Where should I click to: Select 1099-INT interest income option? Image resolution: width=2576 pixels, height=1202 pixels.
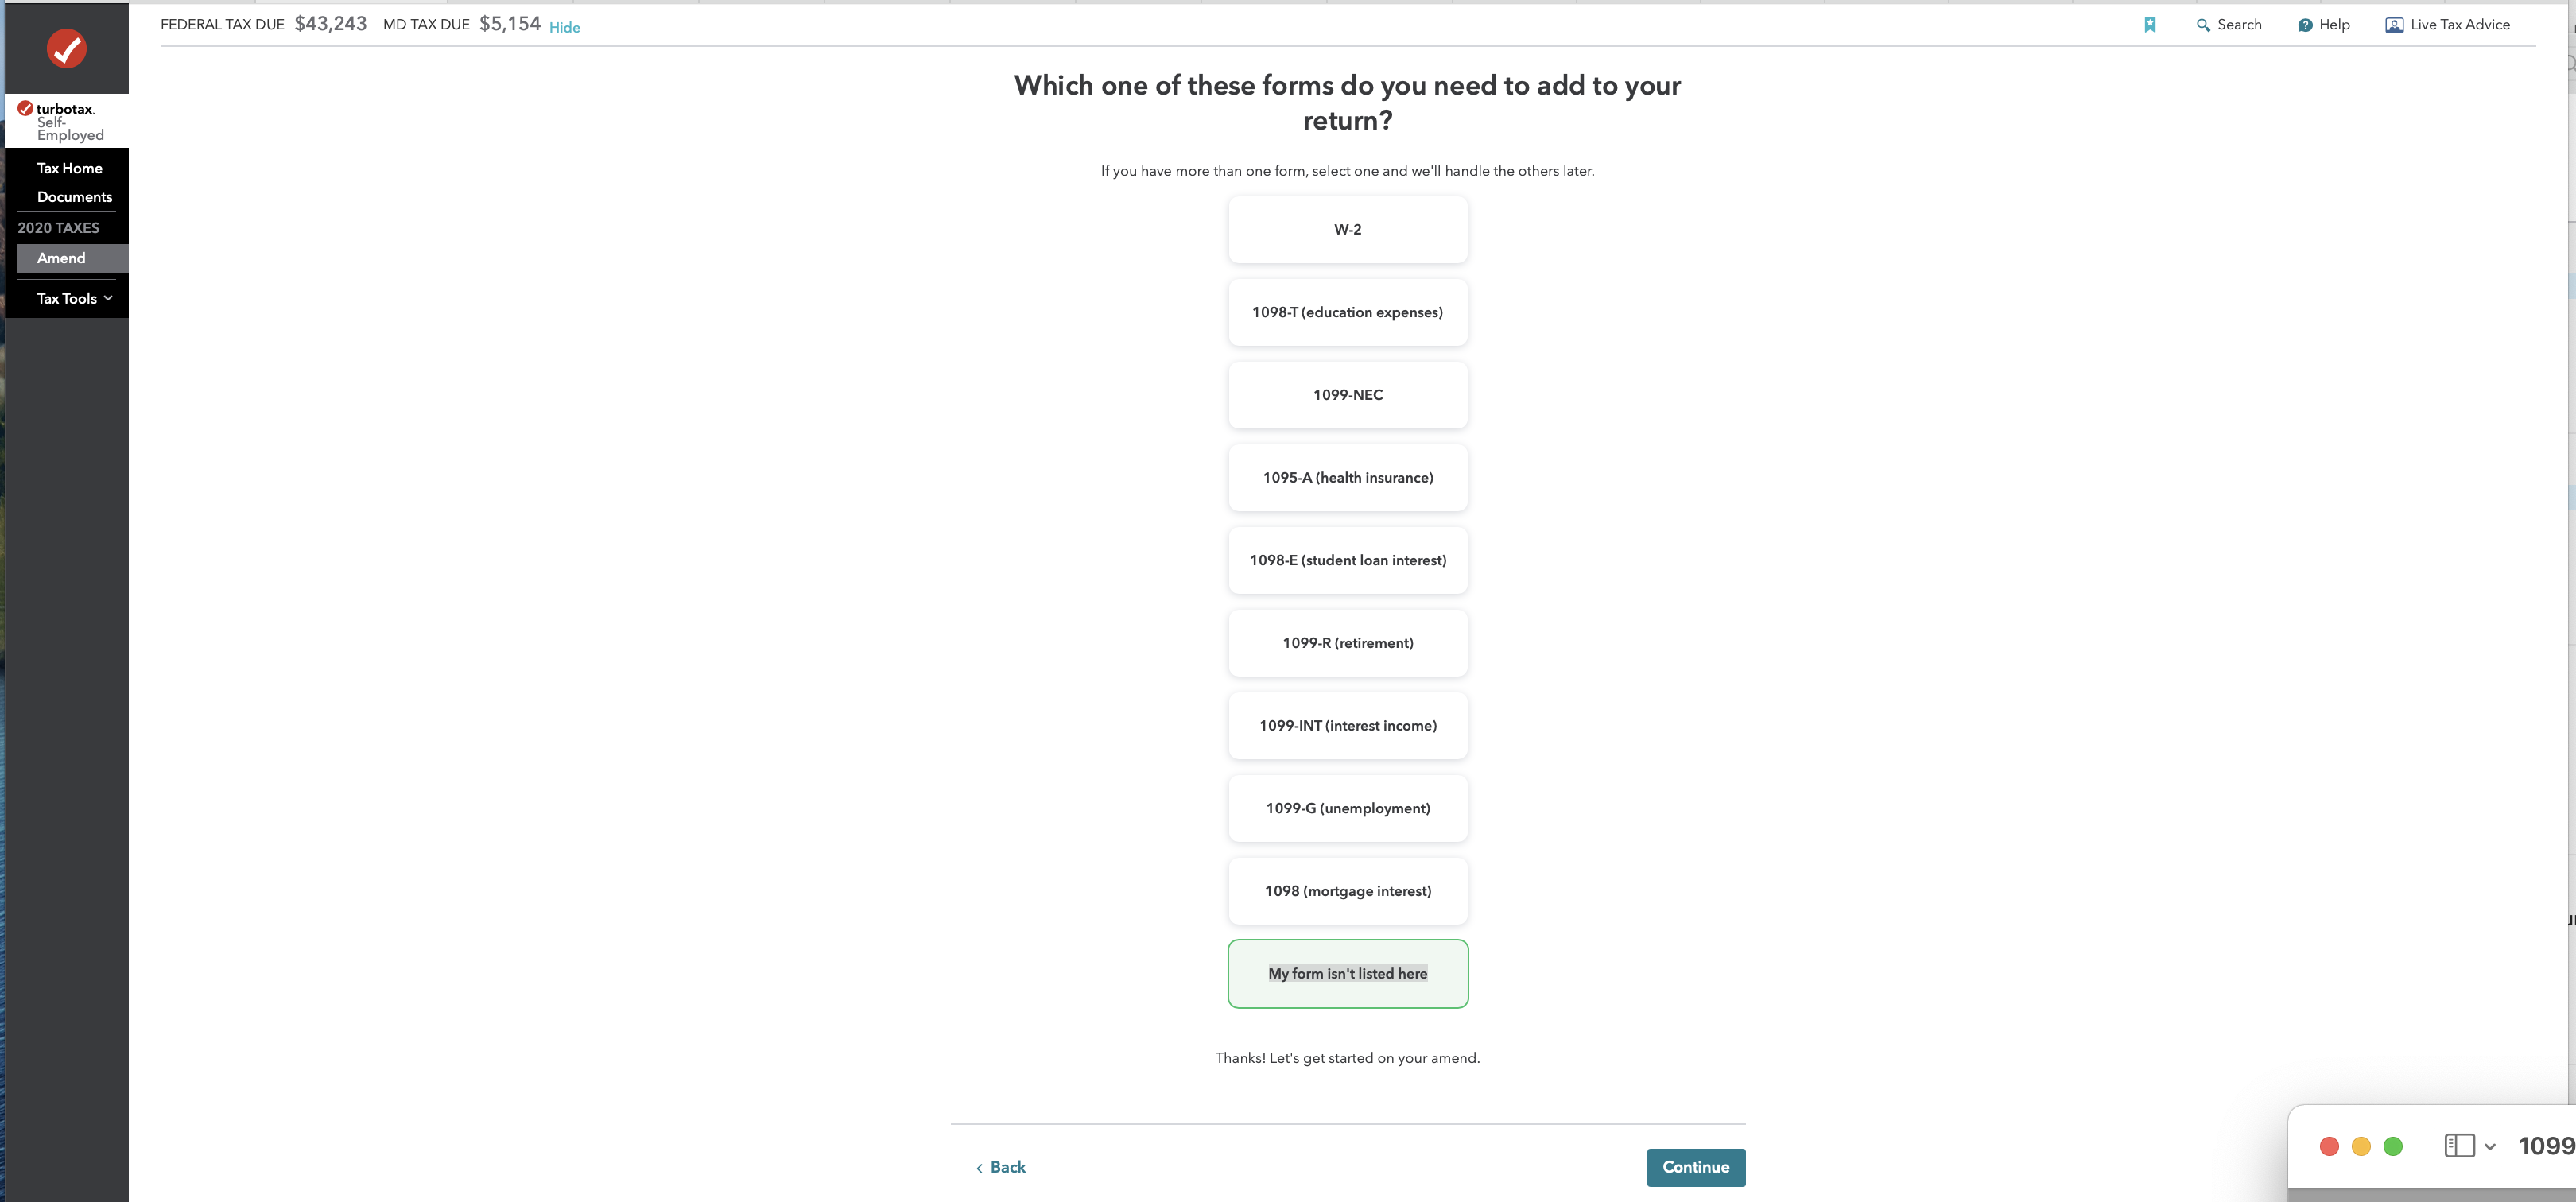(1347, 726)
